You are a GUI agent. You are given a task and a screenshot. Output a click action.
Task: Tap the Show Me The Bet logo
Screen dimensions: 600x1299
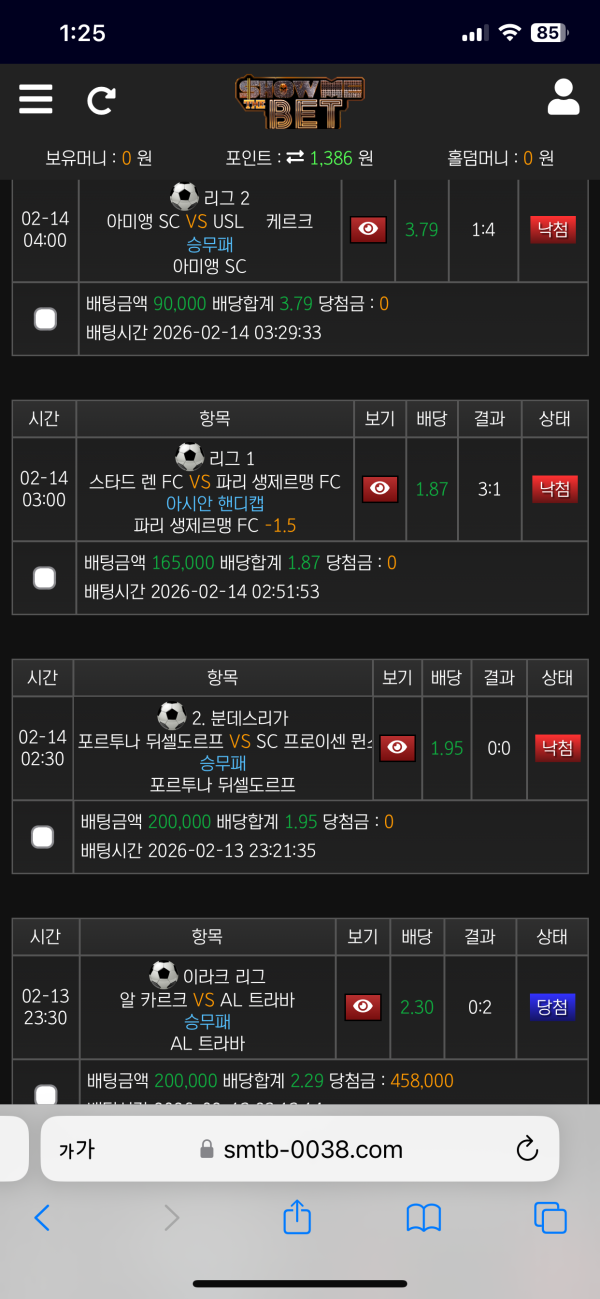[x=300, y=103]
